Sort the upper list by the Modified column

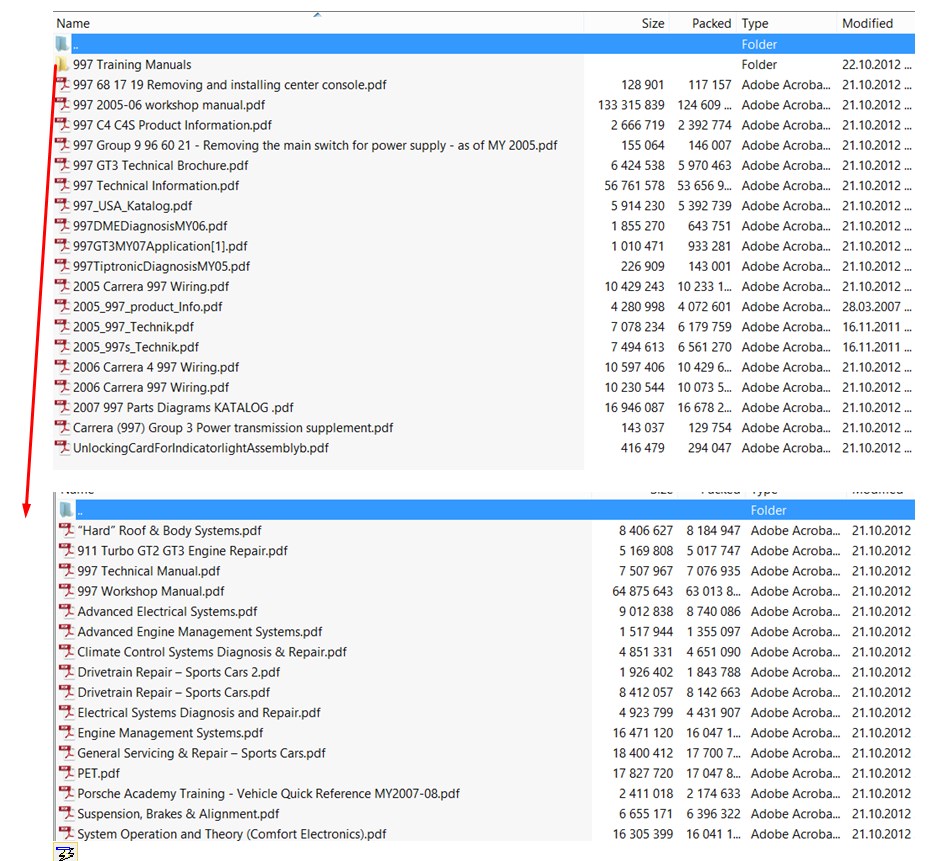click(867, 23)
